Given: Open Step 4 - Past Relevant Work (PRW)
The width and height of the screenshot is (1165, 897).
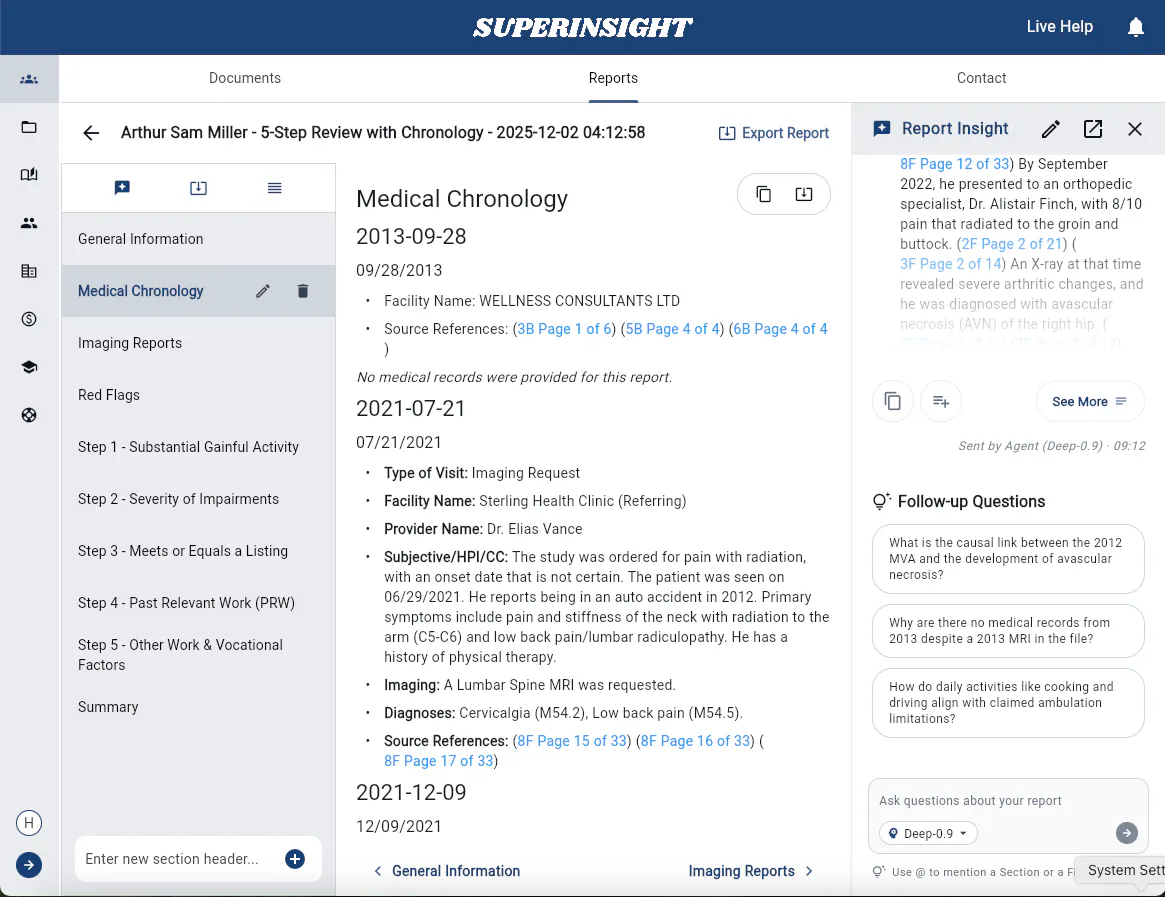Looking at the screenshot, I should pos(198,603).
